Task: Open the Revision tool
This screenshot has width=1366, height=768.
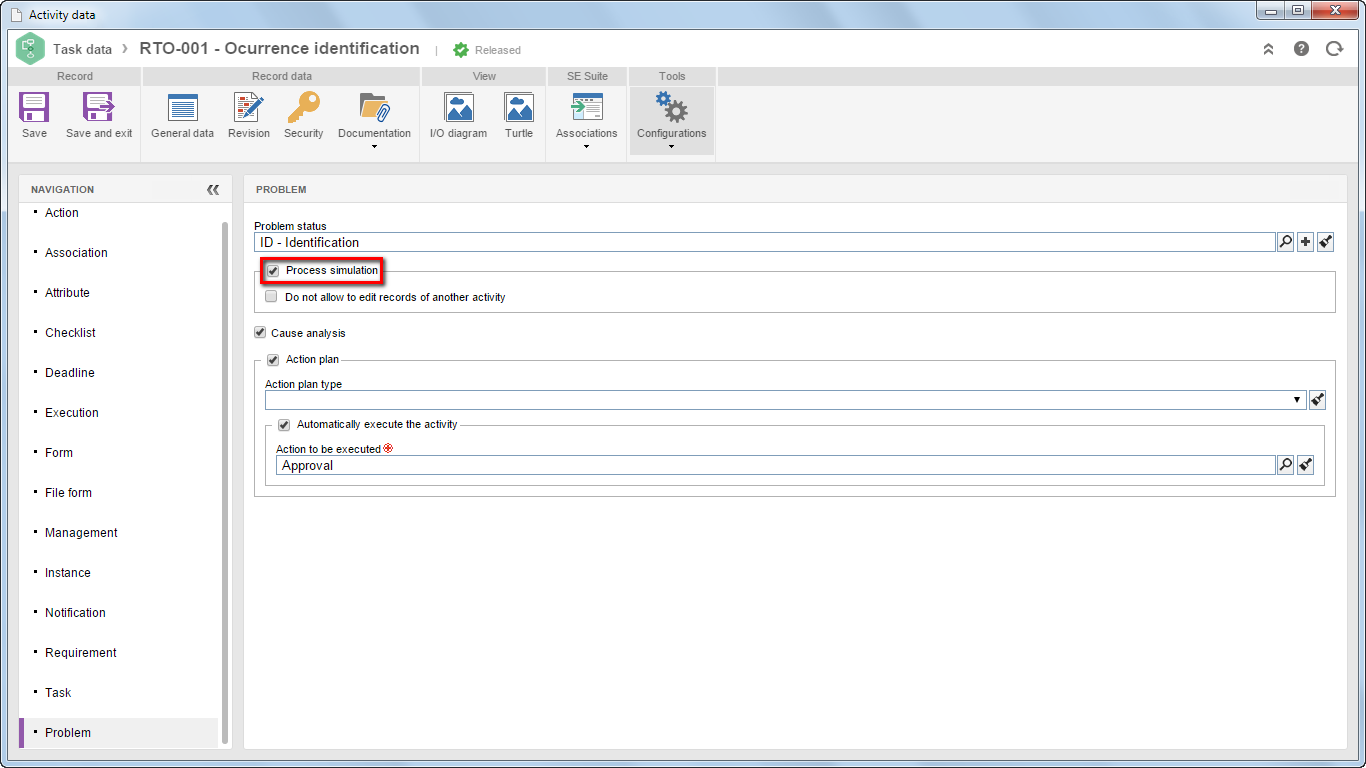Action: click(248, 108)
